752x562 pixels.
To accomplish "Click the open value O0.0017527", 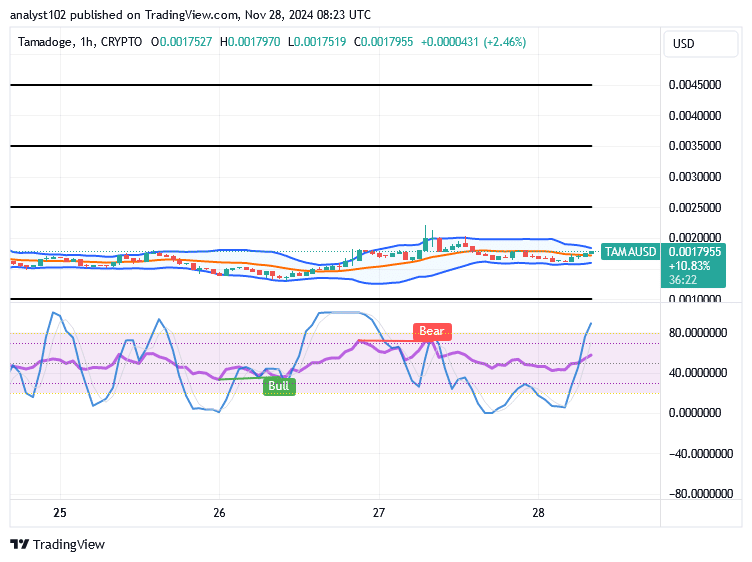I will pos(182,42).
